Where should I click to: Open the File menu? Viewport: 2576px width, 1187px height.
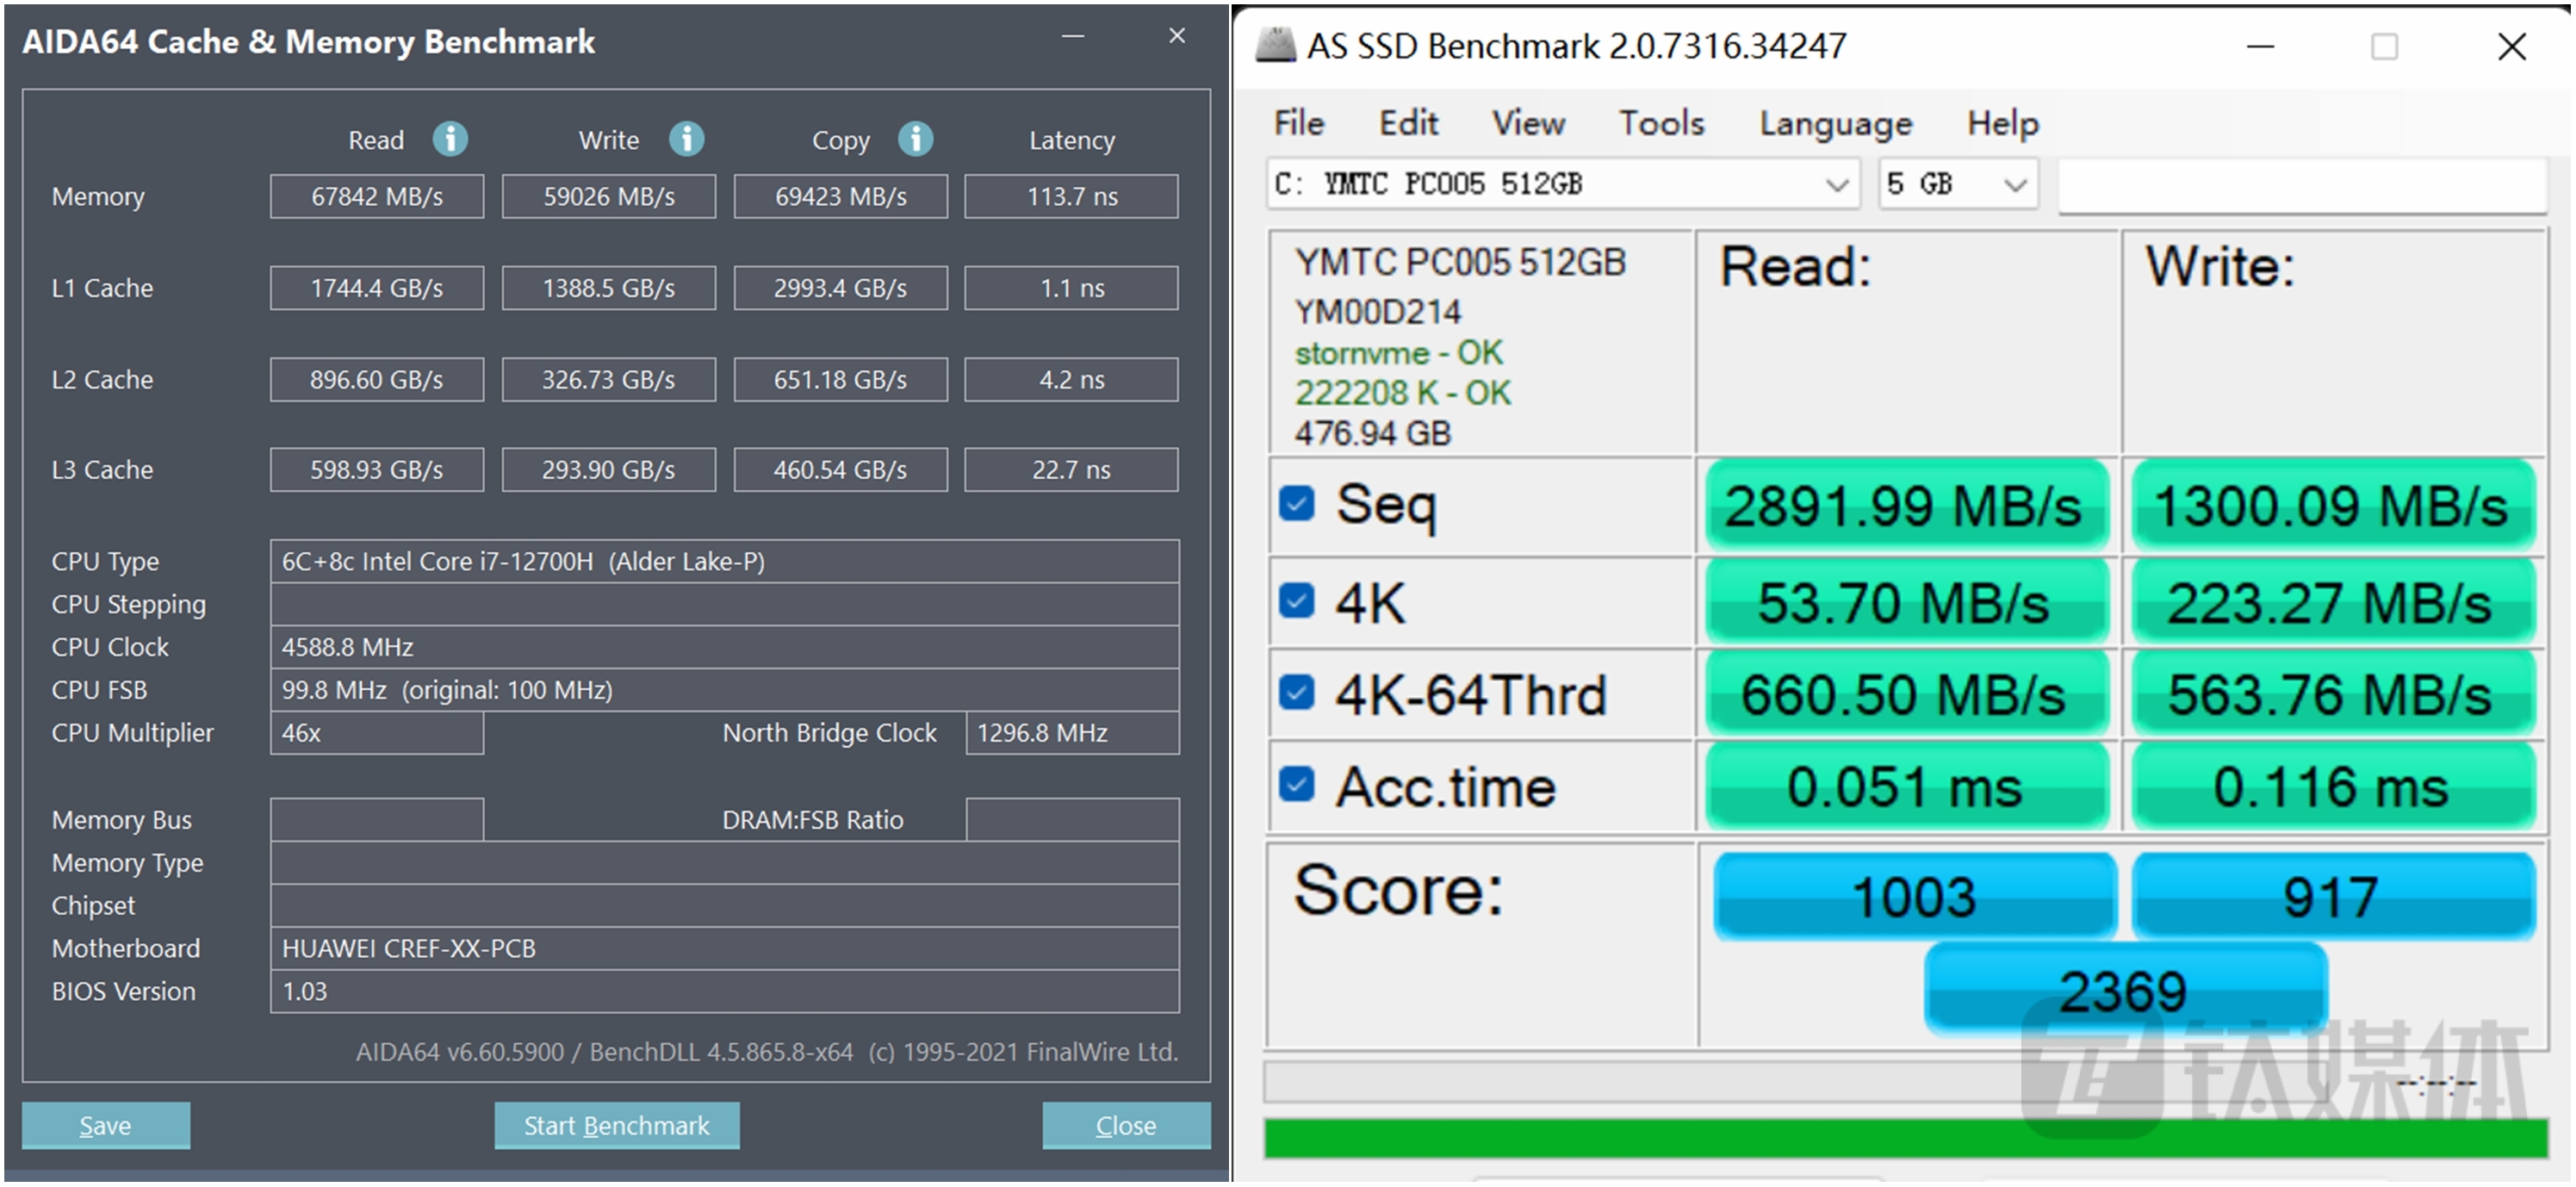1298,123
